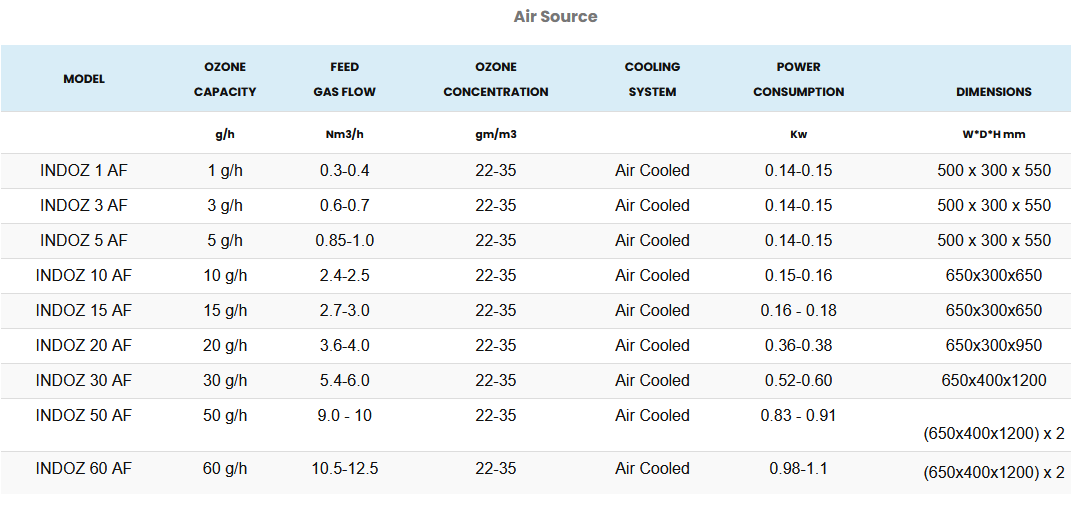Select the OZONE CONCENTRATION column header

[x=495, y=79]
